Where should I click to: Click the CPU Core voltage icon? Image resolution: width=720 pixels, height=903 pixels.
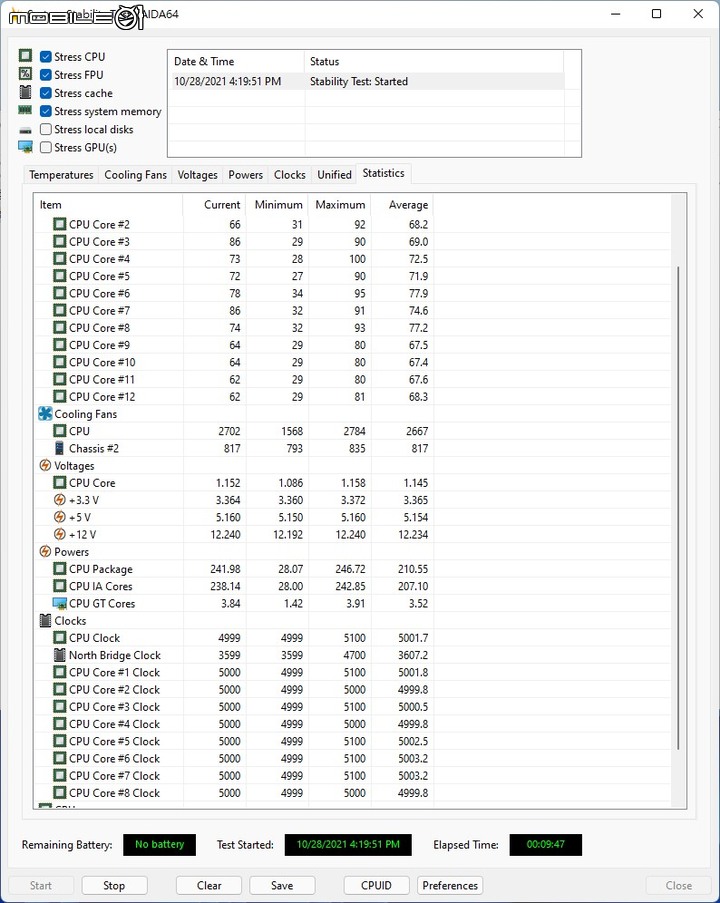click(x=60, y=483)
